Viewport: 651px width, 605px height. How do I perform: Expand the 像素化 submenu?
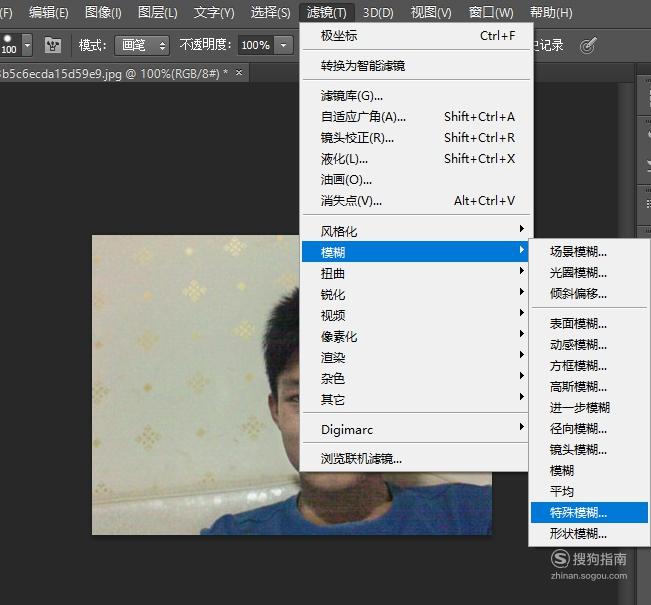[x=415, y=336]
